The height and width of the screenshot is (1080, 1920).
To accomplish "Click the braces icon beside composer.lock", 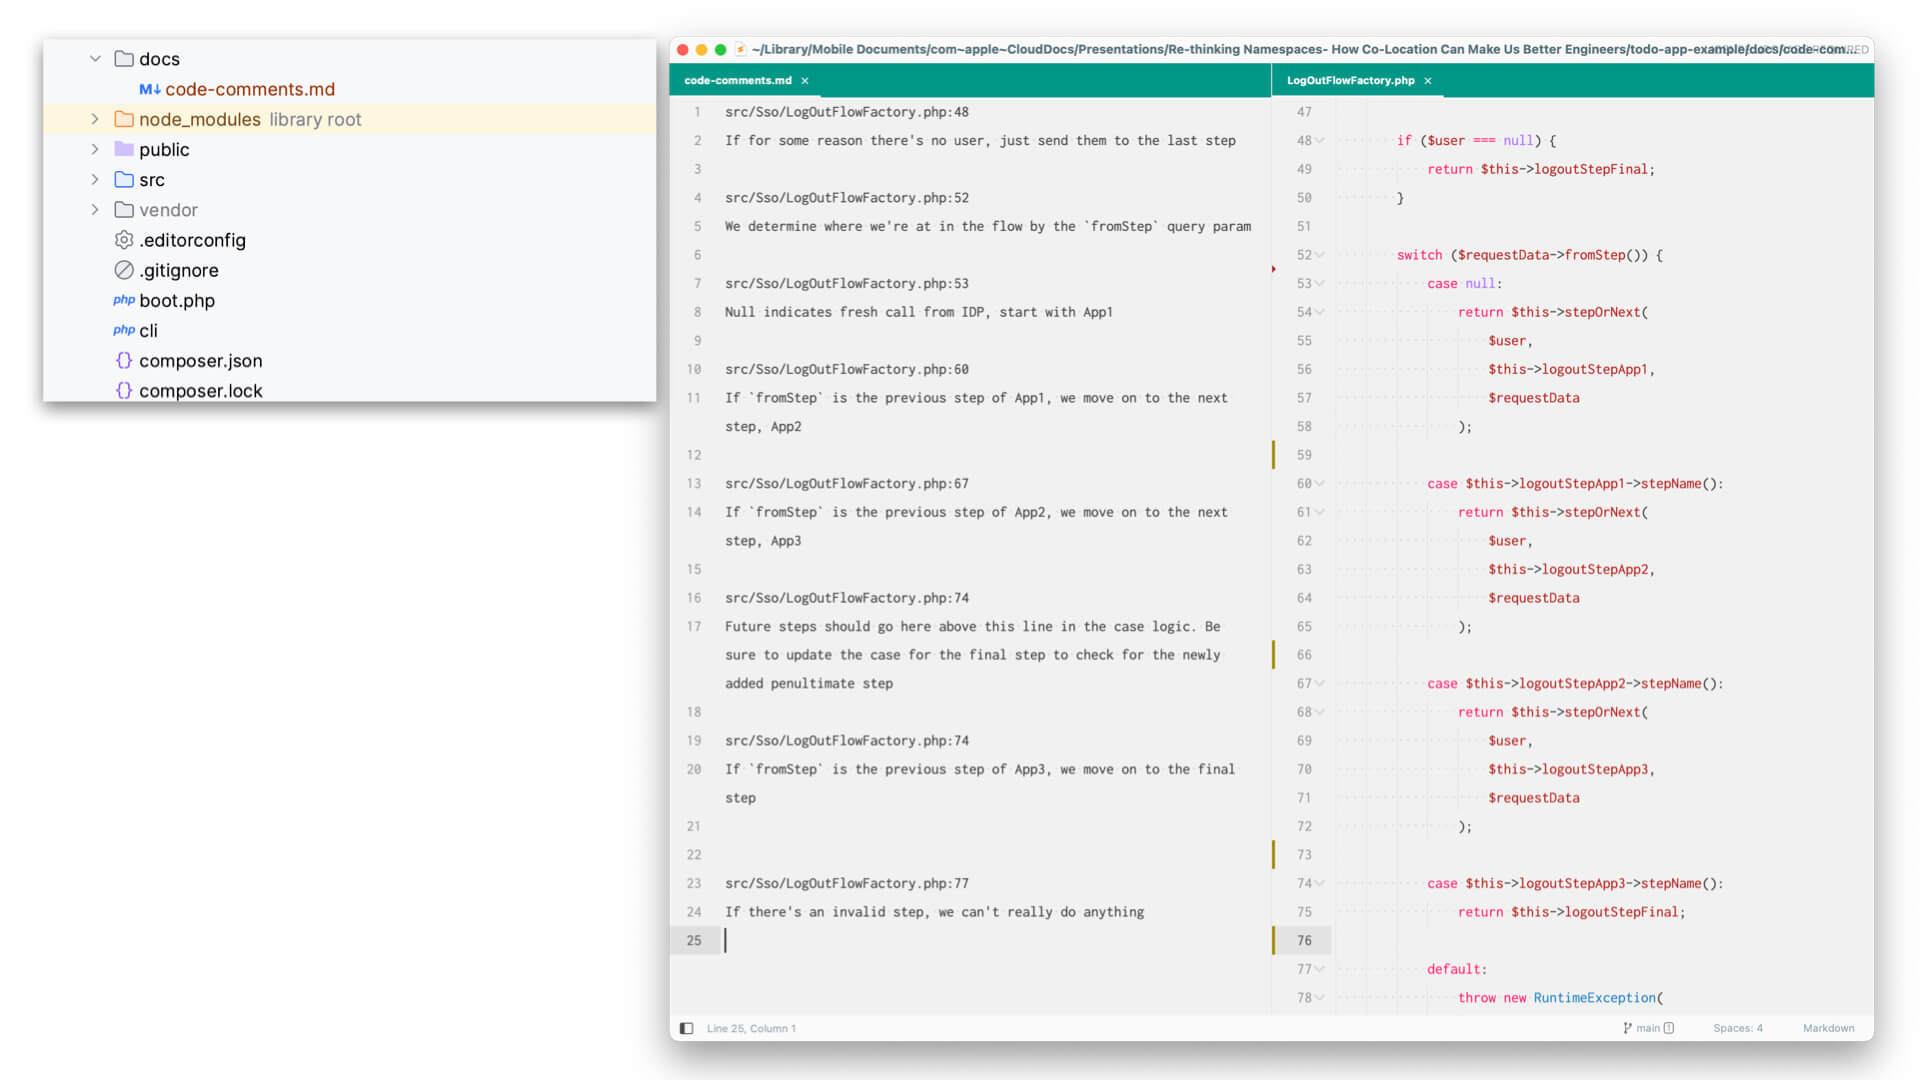I will point(124,390).
